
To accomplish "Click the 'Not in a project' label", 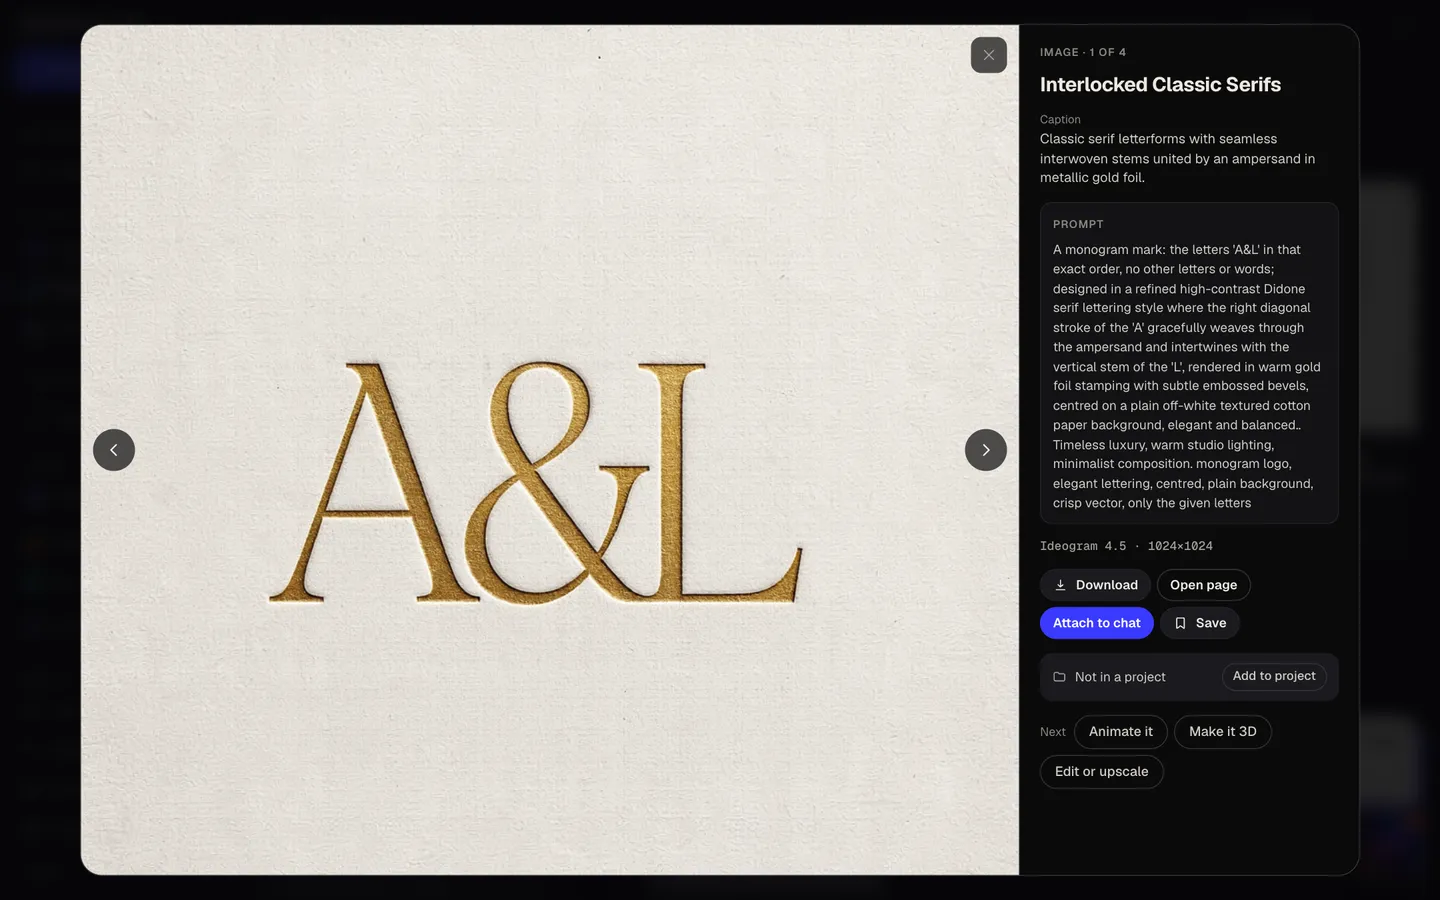I will click(x=1120, y=677).
